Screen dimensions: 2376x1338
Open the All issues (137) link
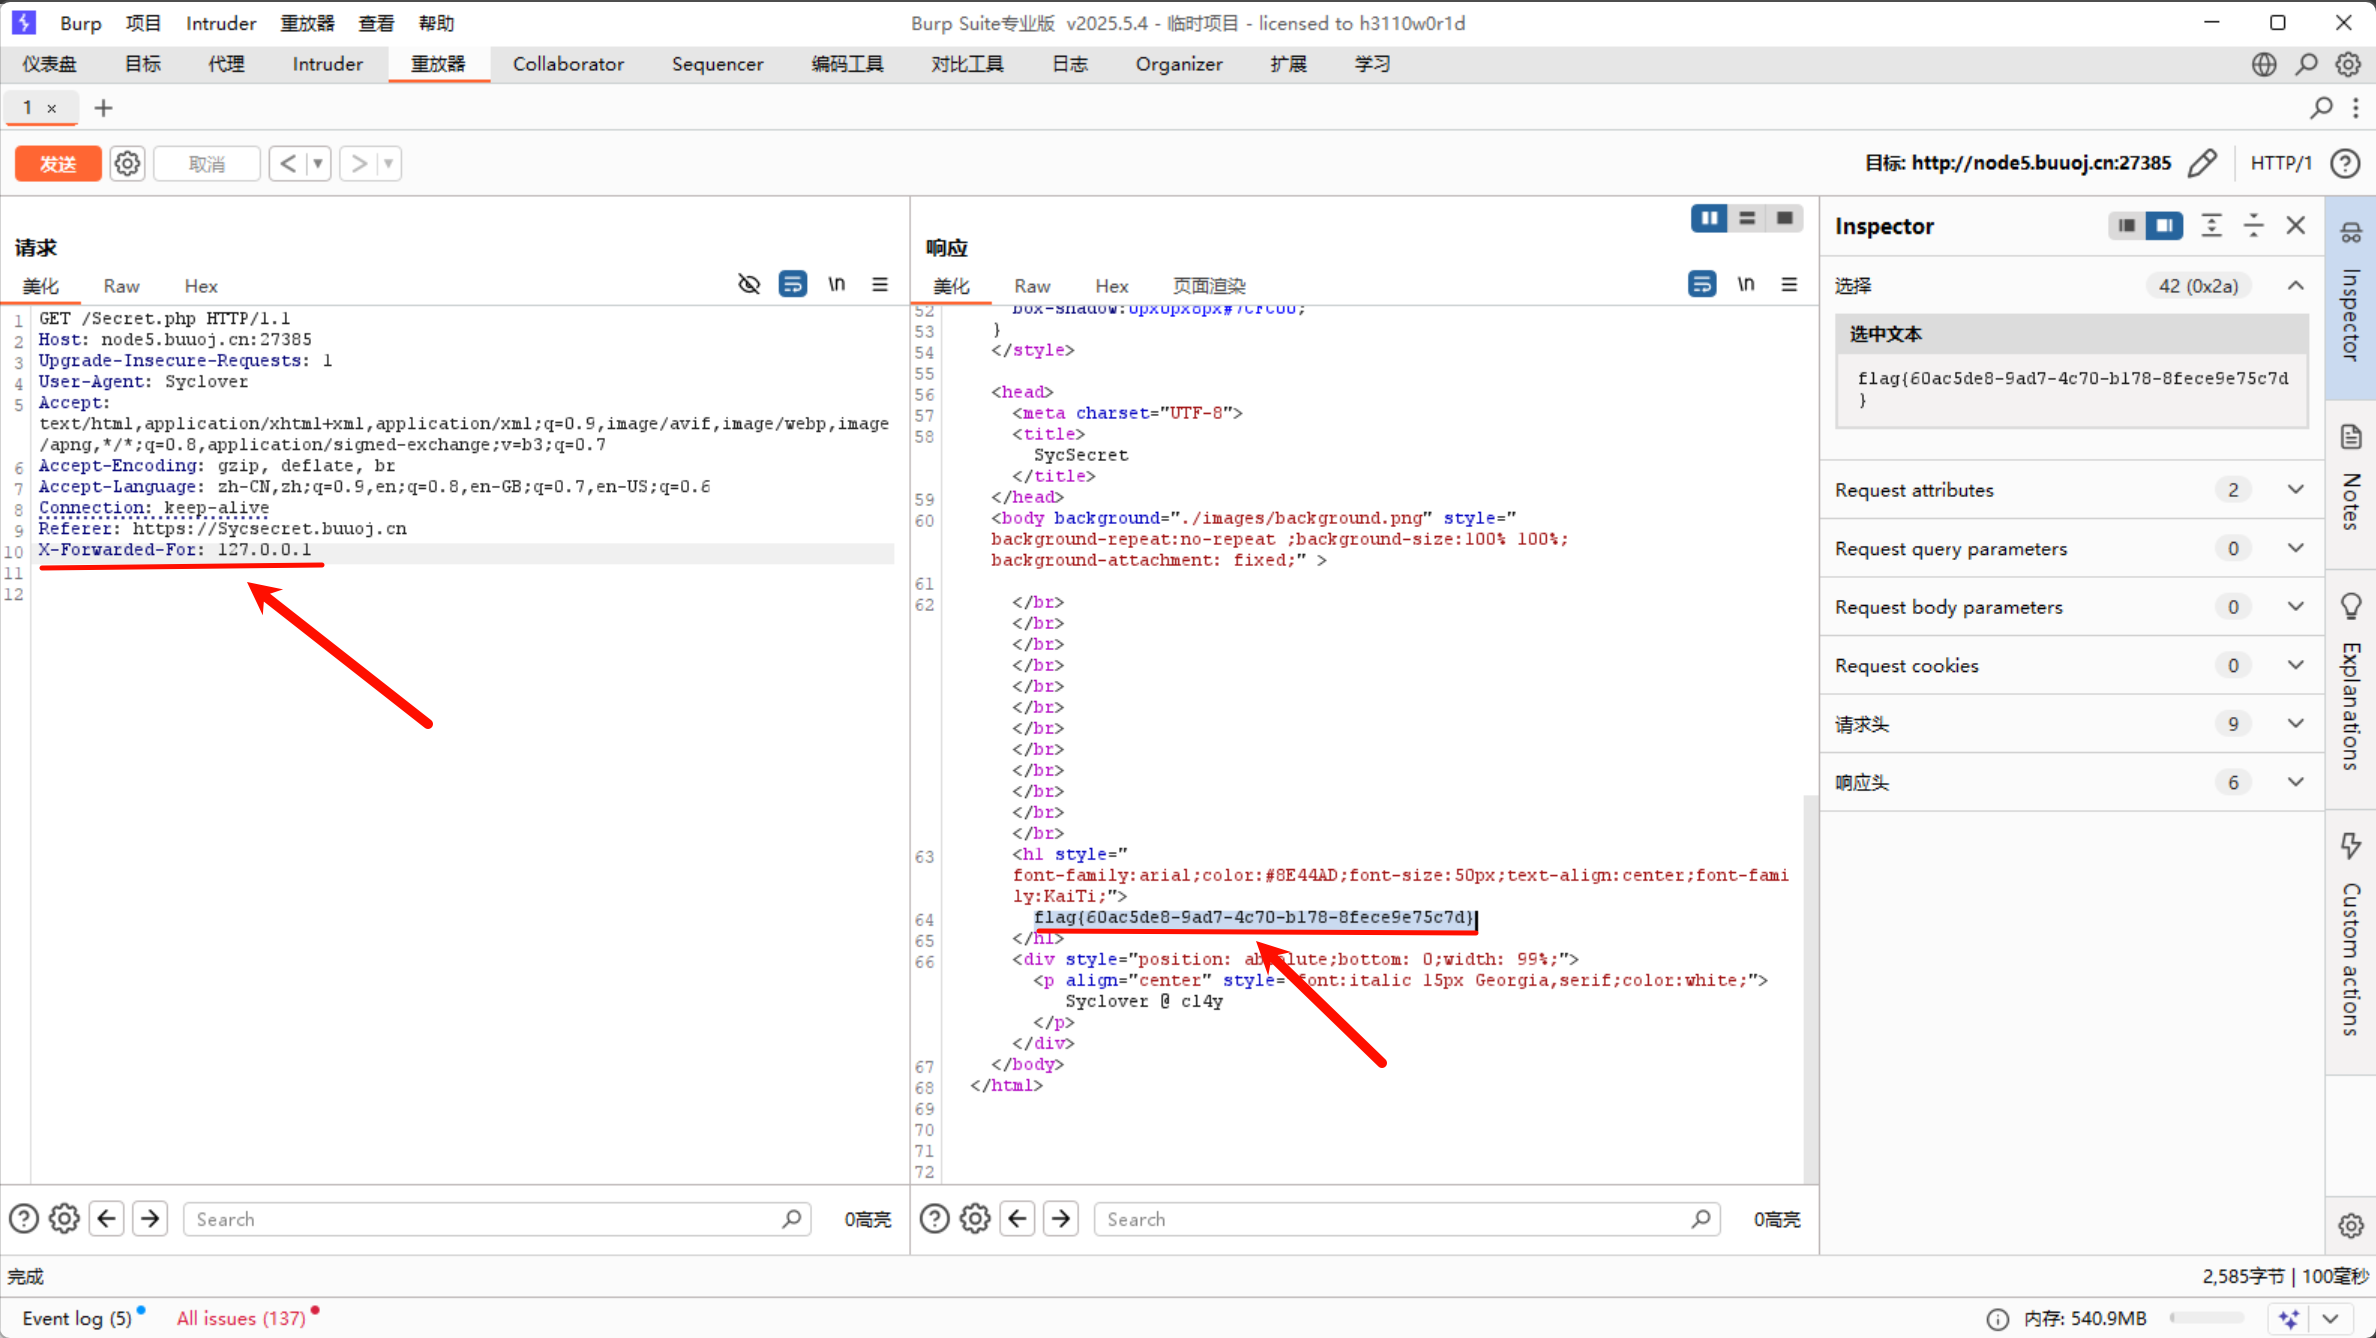241,1318
